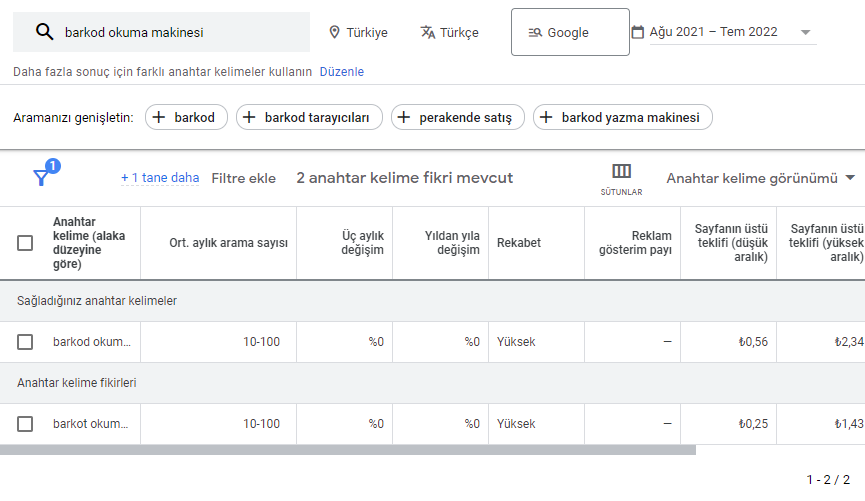Sort by Rekabet column header

point(518,243)
